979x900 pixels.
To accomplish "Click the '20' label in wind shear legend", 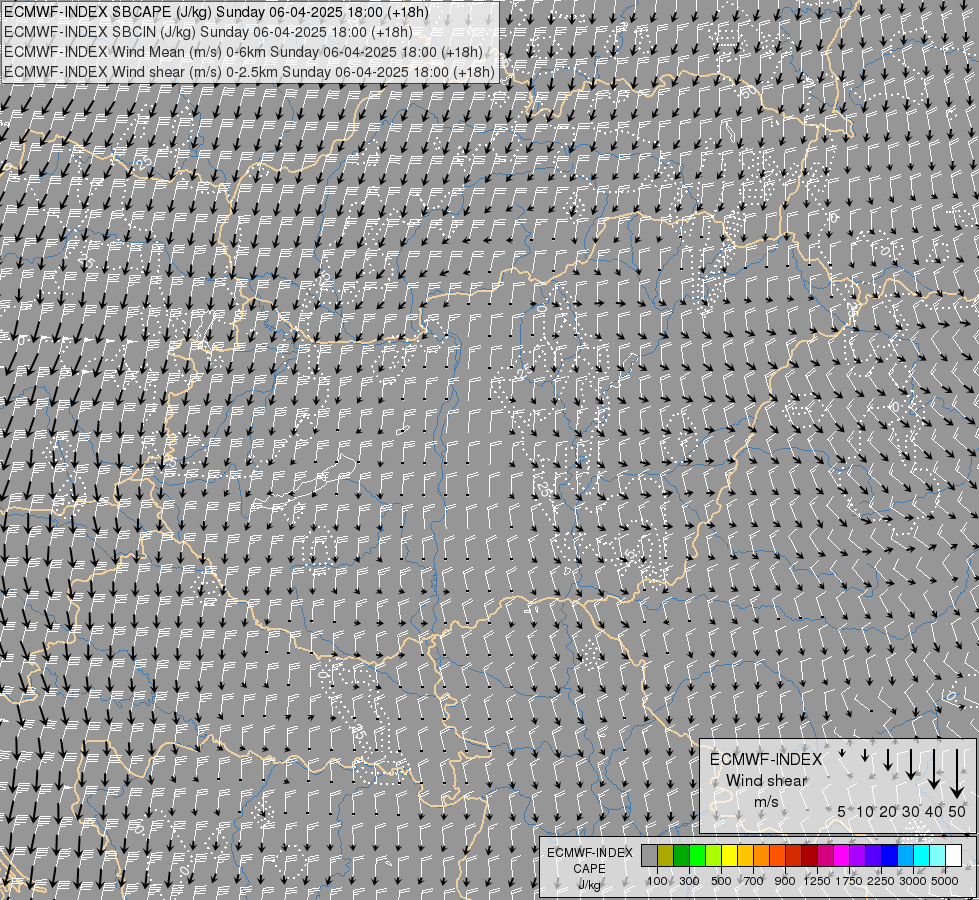I will click(x=888, y=811).
